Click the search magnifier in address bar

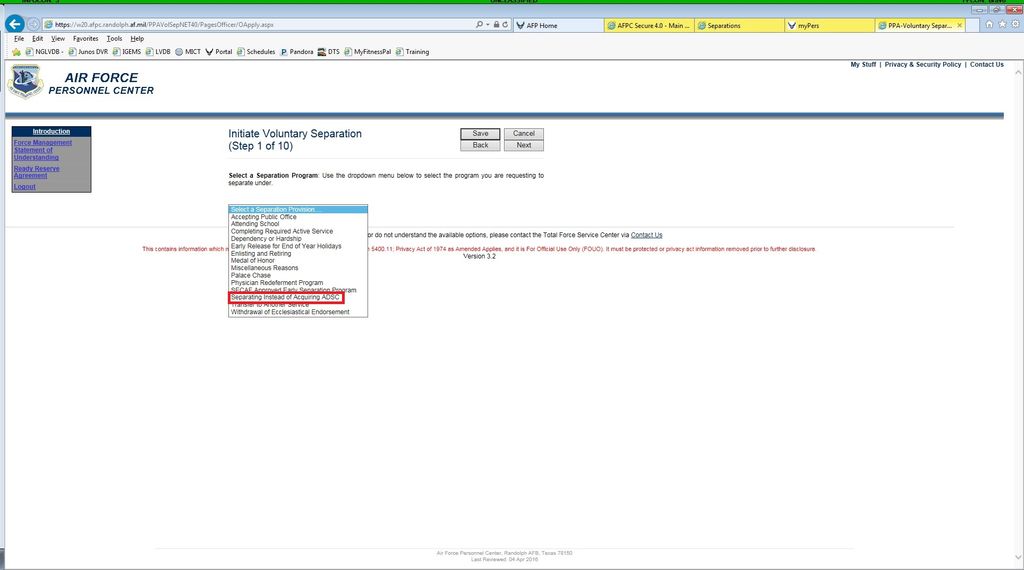pos(479,25)
